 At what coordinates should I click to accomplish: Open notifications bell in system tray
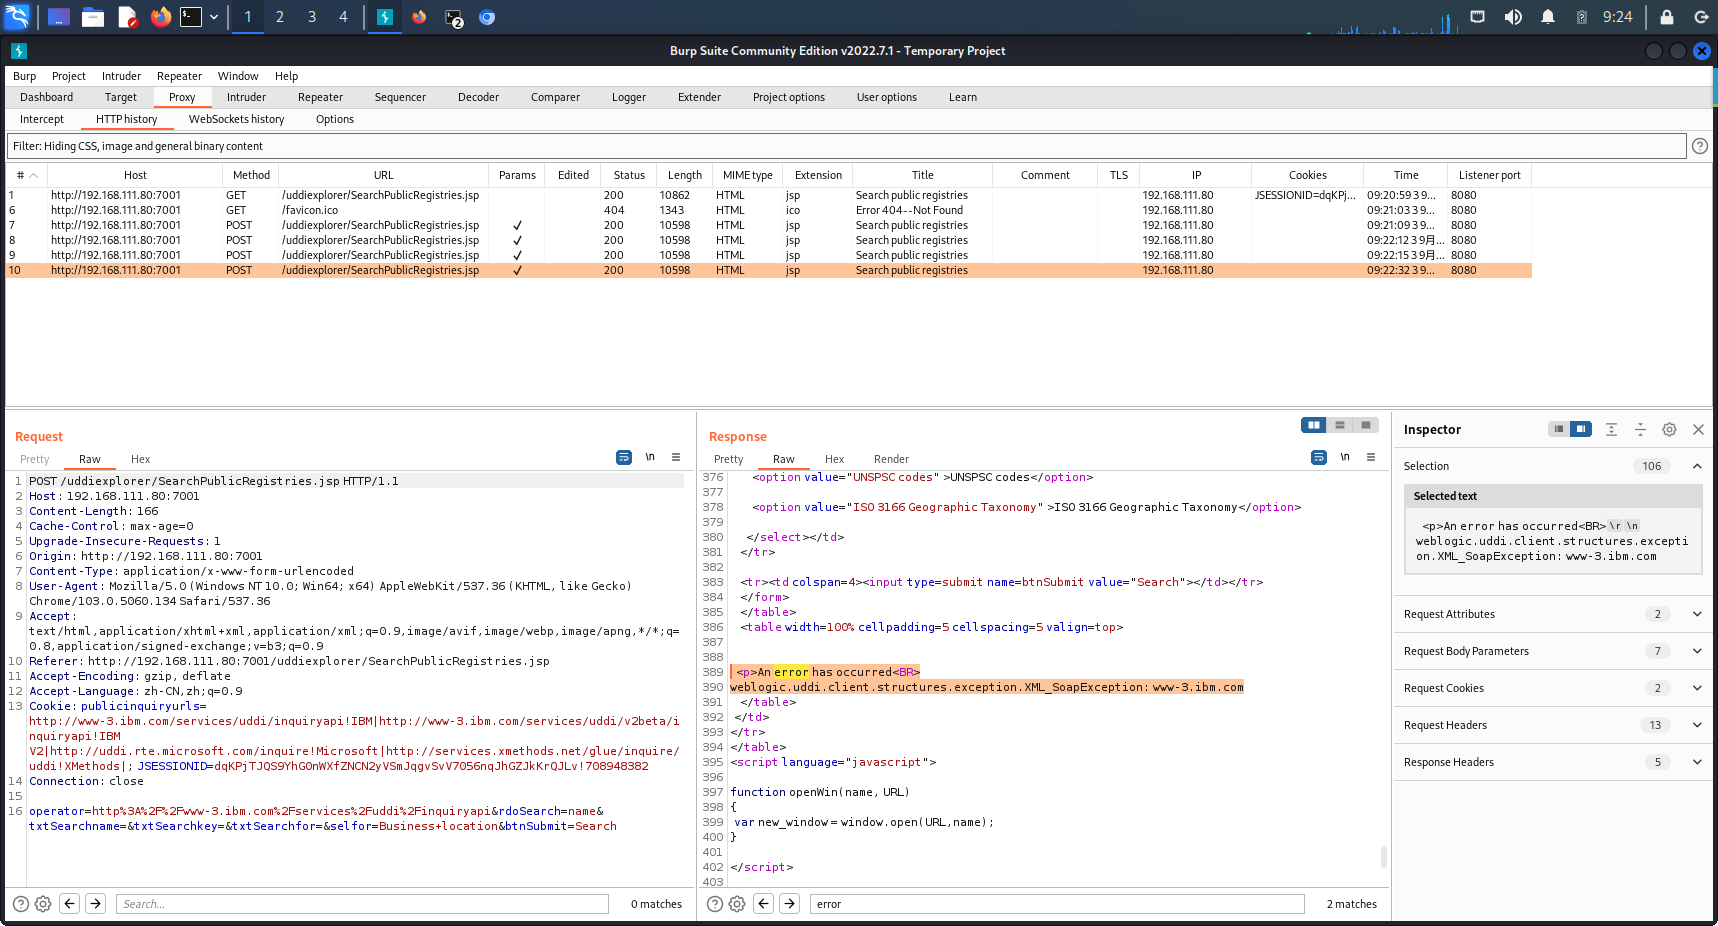[x=1548, y=17]
